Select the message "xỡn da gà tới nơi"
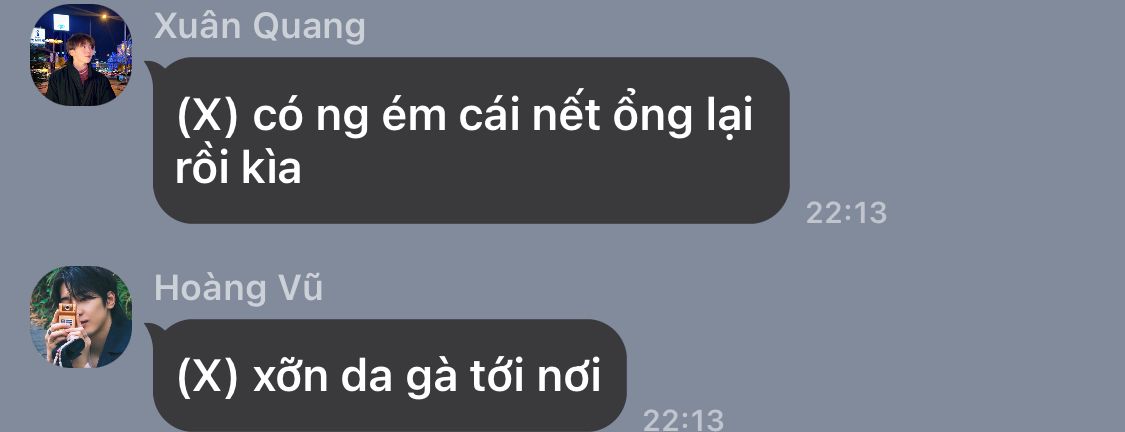Viewport: 1125px width, 432px height. click(x=389, y=375)
